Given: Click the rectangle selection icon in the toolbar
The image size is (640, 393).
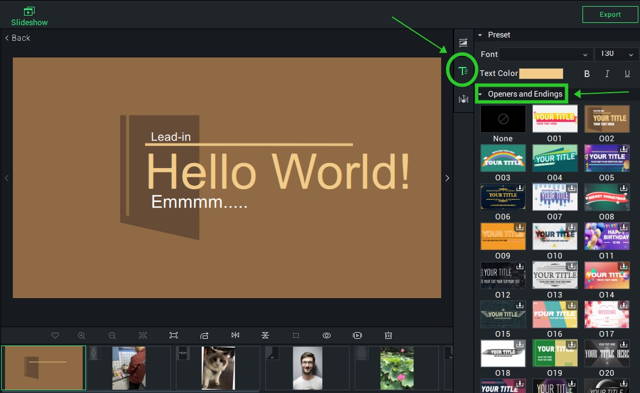Looking at the screenshot, I should pyautogui.click(x=296, y=335).
